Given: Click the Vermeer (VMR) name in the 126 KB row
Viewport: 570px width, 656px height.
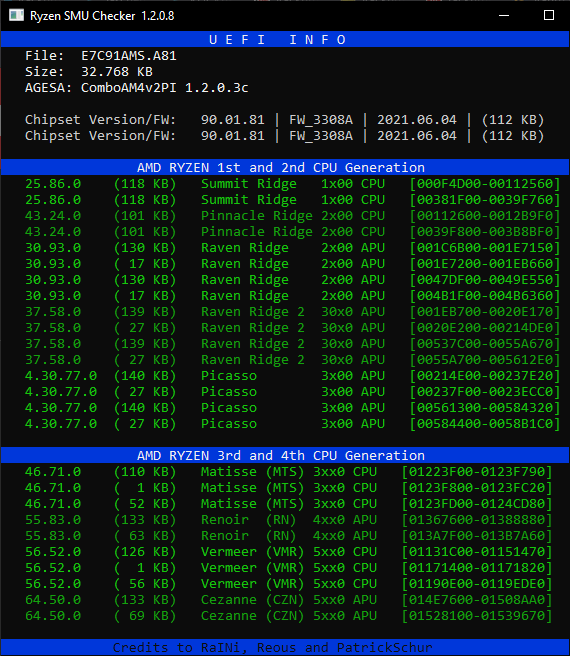Looking at the screenshot, I should coord(252,551).
